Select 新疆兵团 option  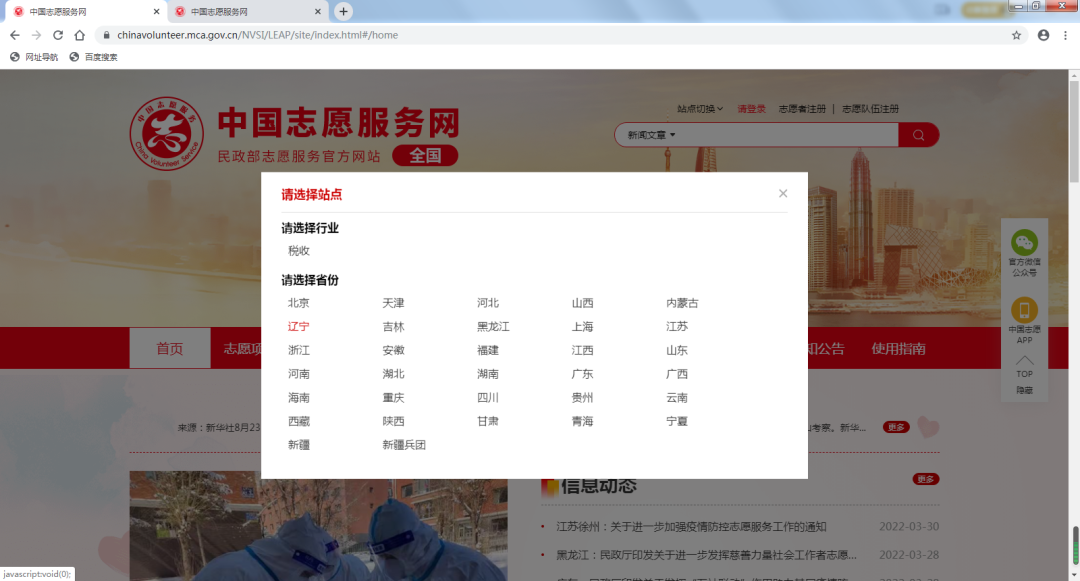[404, 445]
